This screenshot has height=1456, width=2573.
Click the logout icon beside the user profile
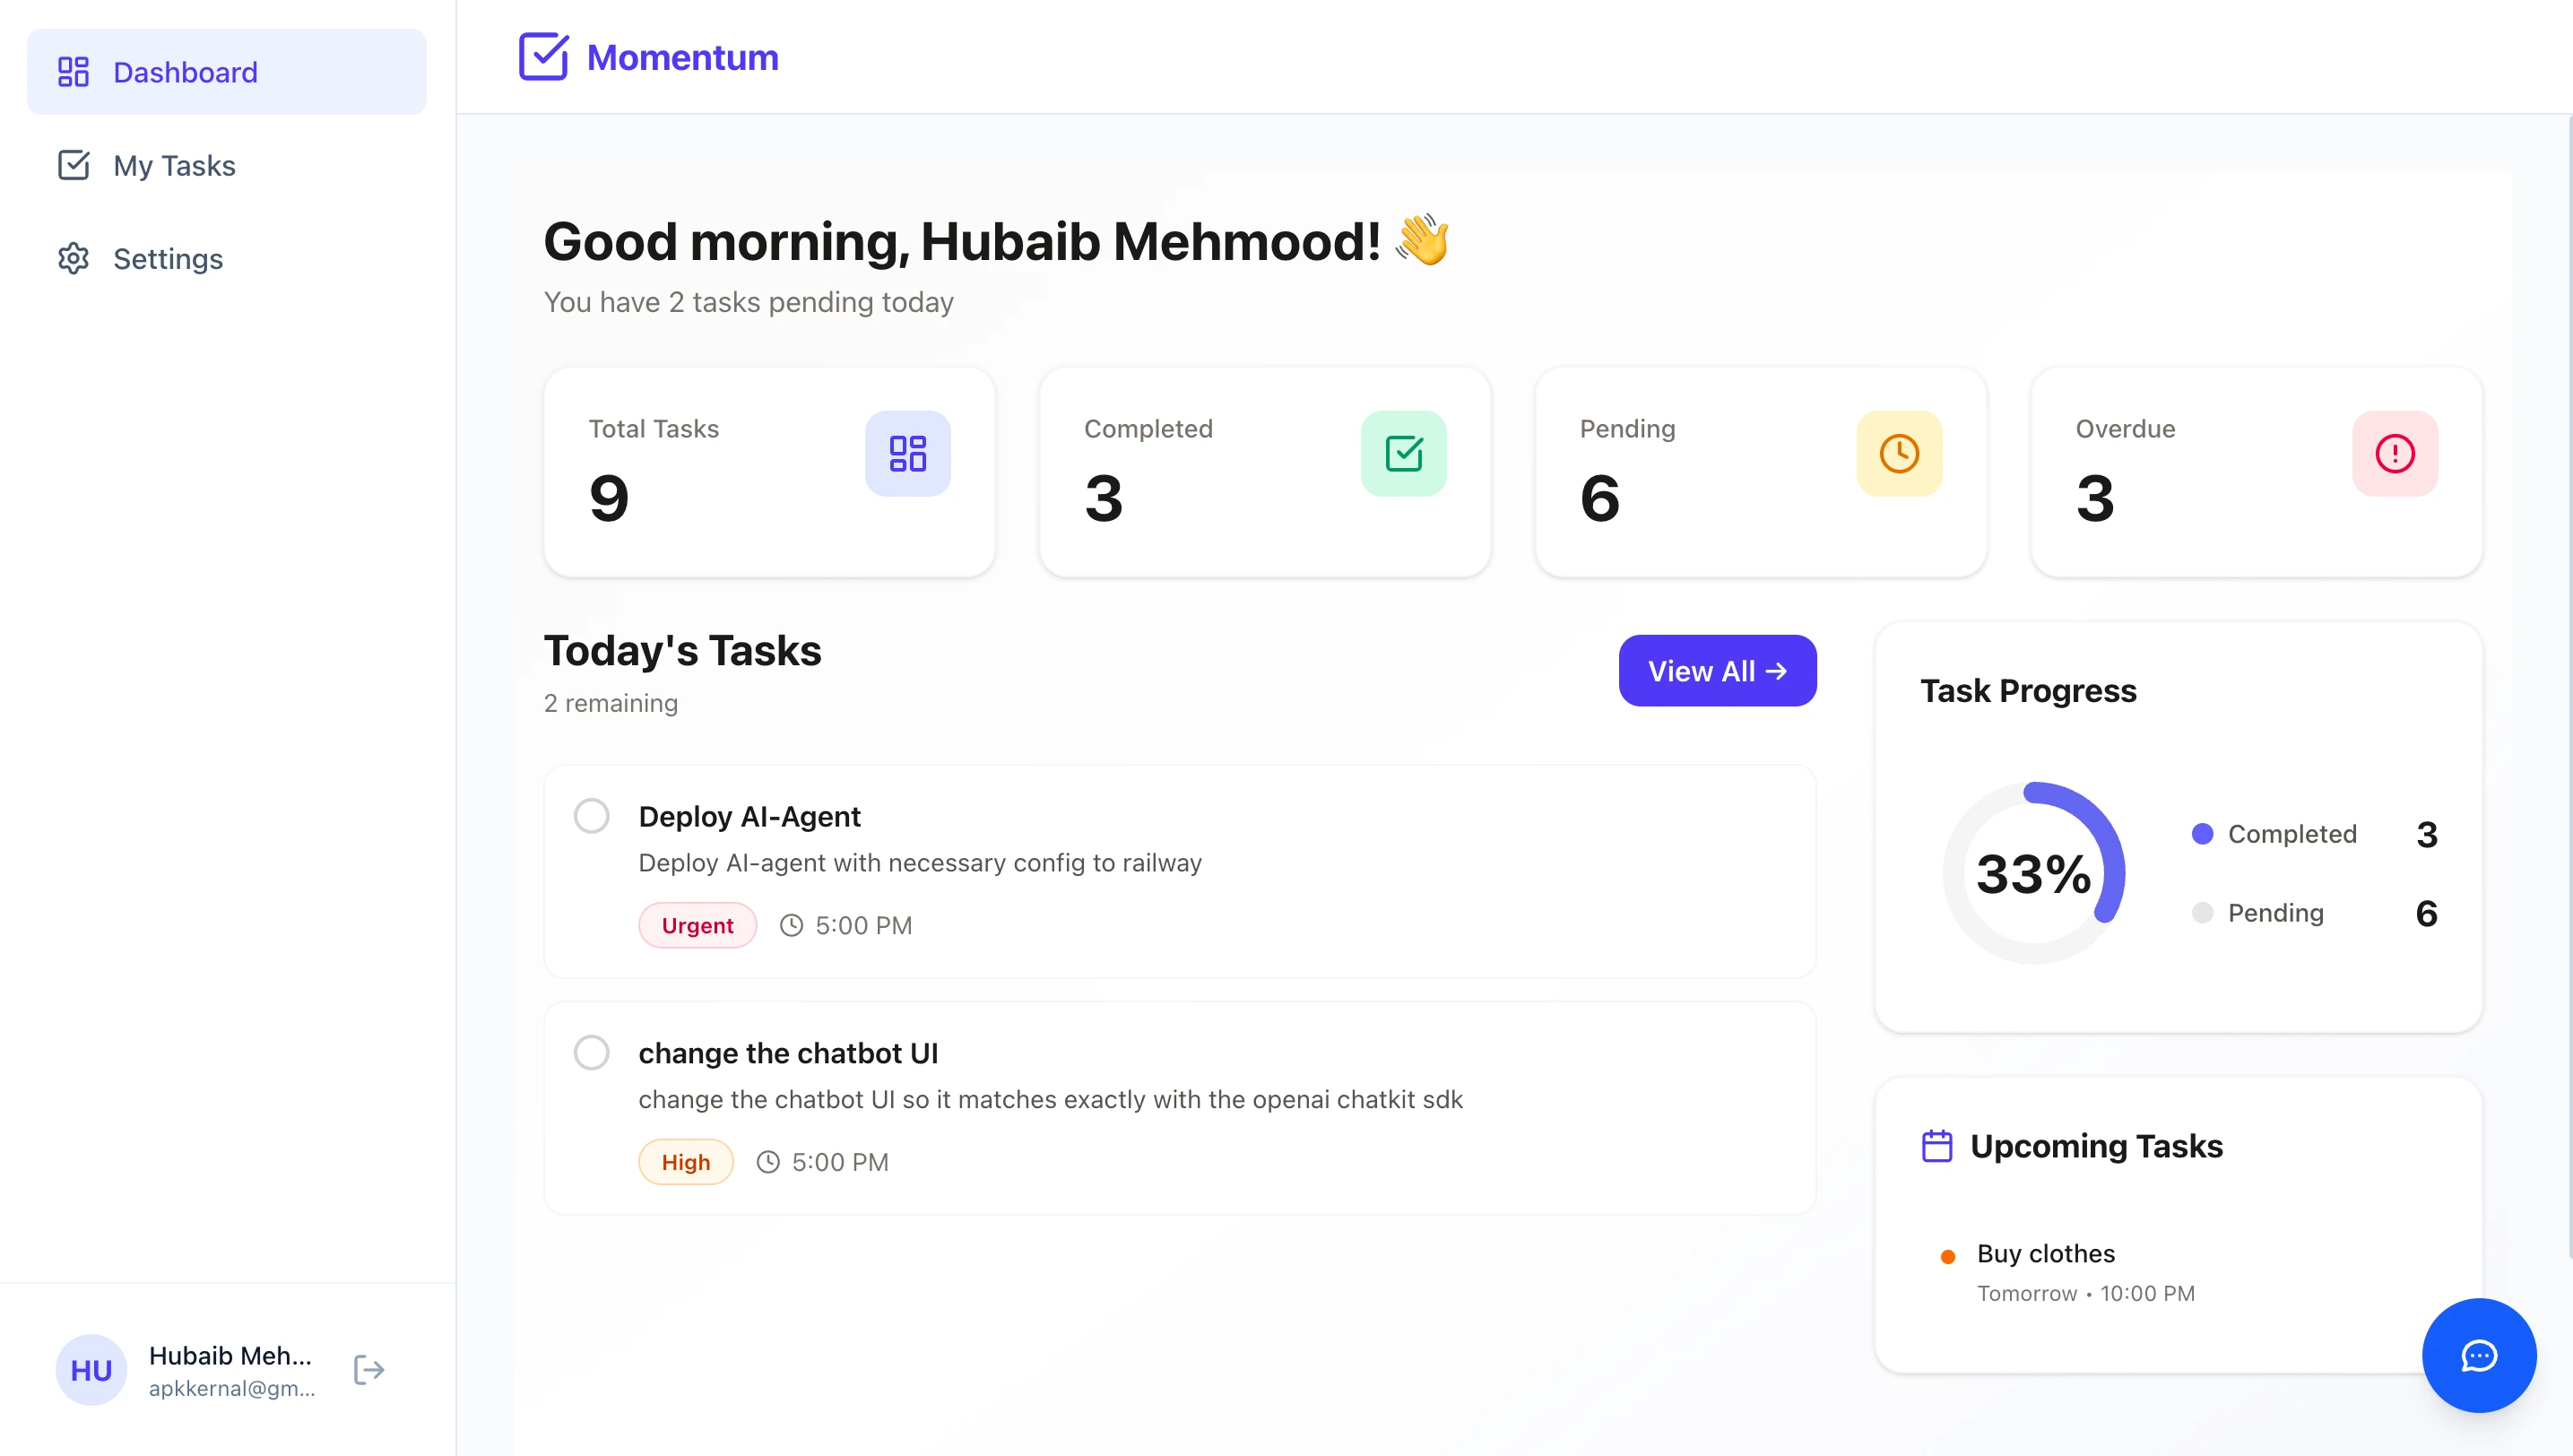click(369, 1369)
